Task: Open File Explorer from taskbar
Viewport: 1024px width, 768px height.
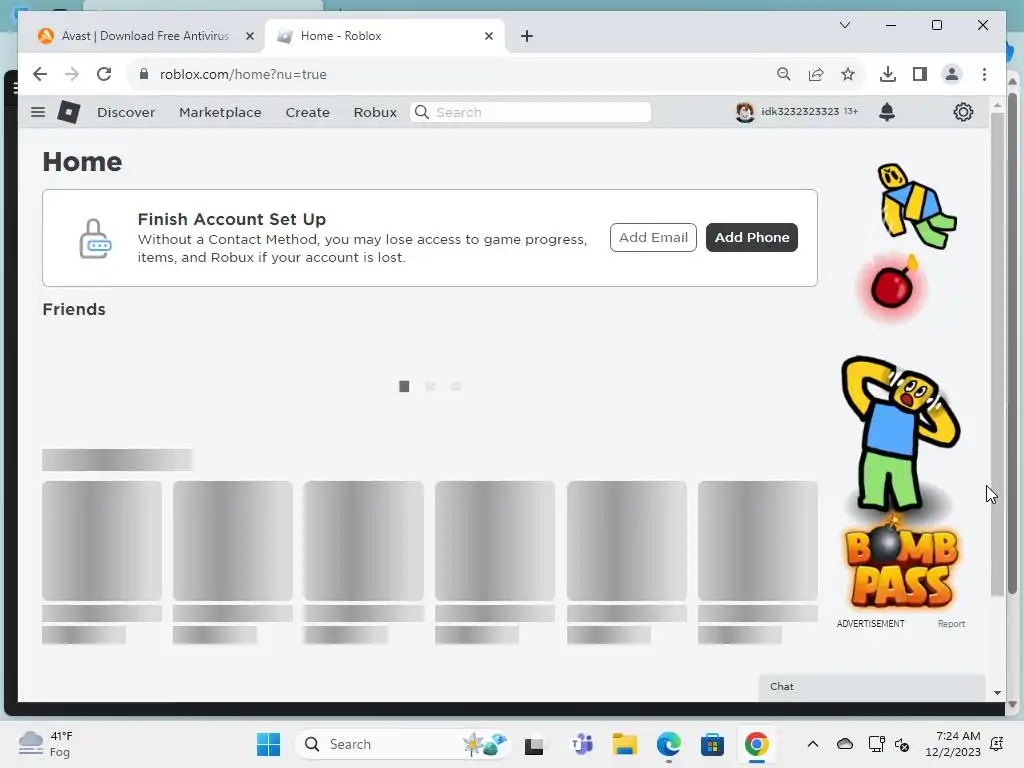Action: 624,744
